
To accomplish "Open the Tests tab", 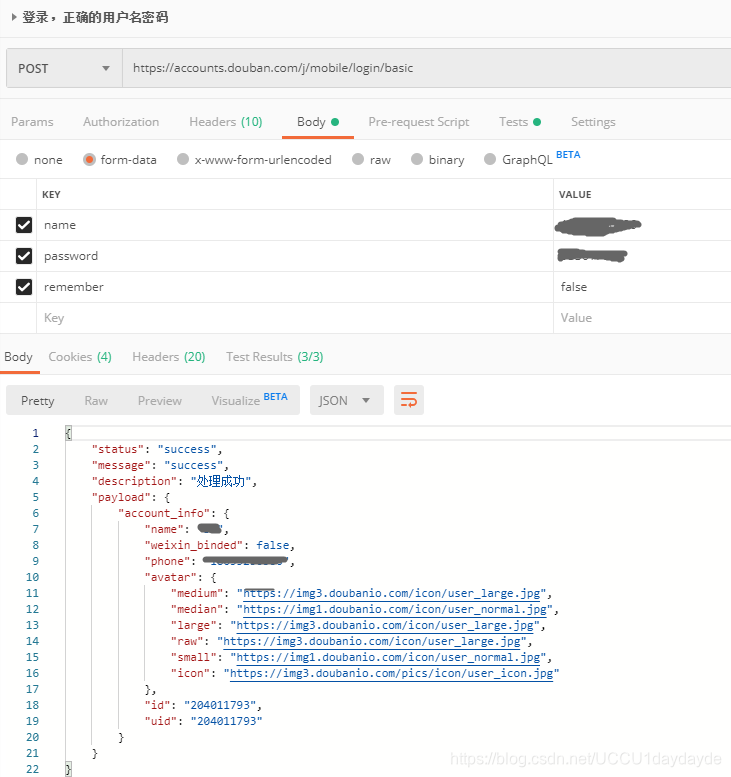I will [x=520, y=122].
